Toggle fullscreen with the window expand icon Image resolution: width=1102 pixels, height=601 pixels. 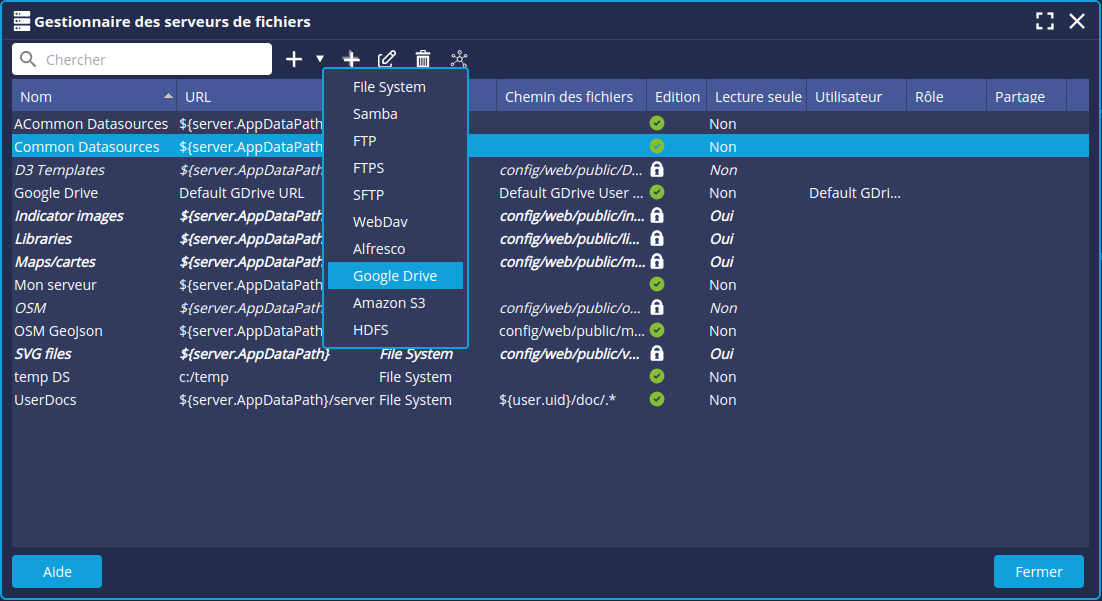click(1045, 21)
